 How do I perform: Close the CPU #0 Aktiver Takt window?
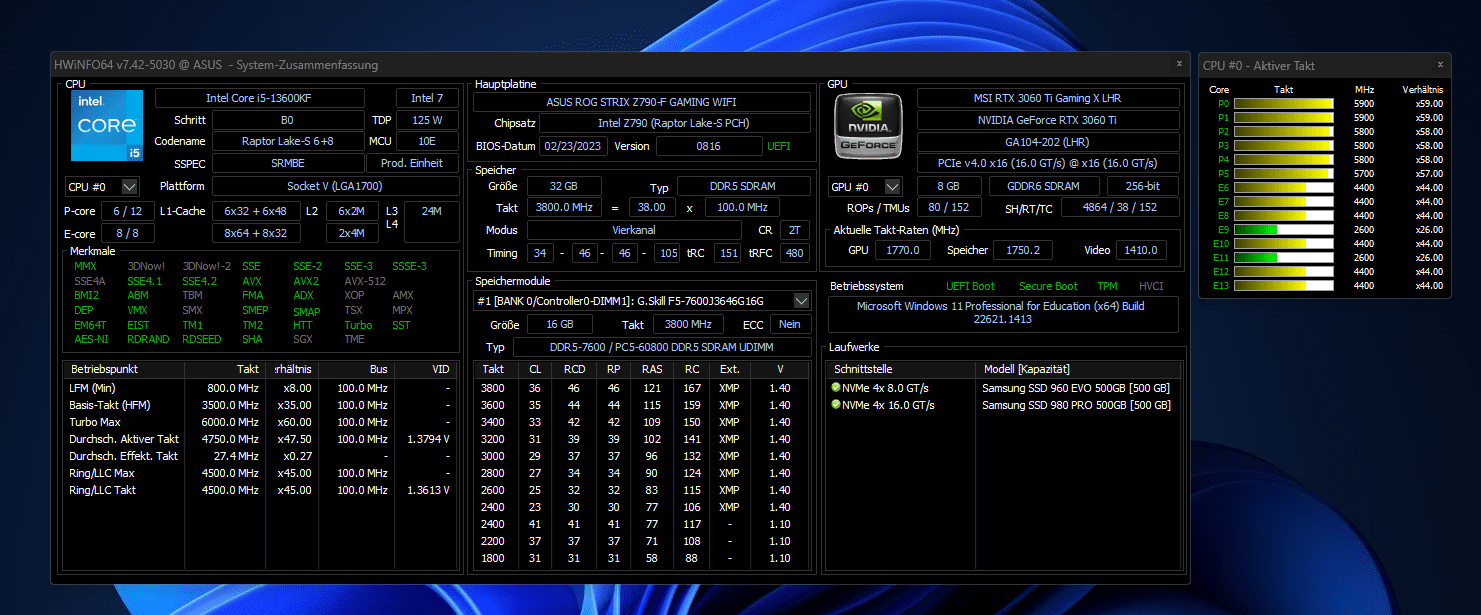[x=1440, y=63]
